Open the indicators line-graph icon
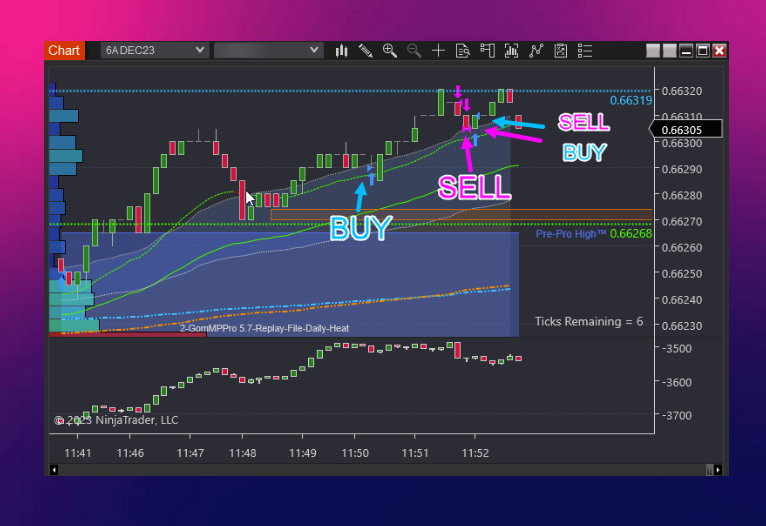 tap(536, 50)
